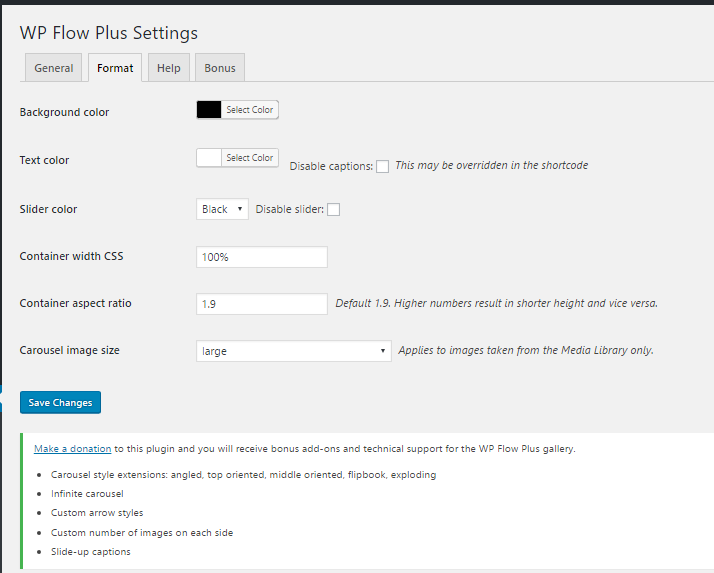Click the Slider color dropdown arrow
Viewport: 714px width, 573px height.
(x=240, y=209)
